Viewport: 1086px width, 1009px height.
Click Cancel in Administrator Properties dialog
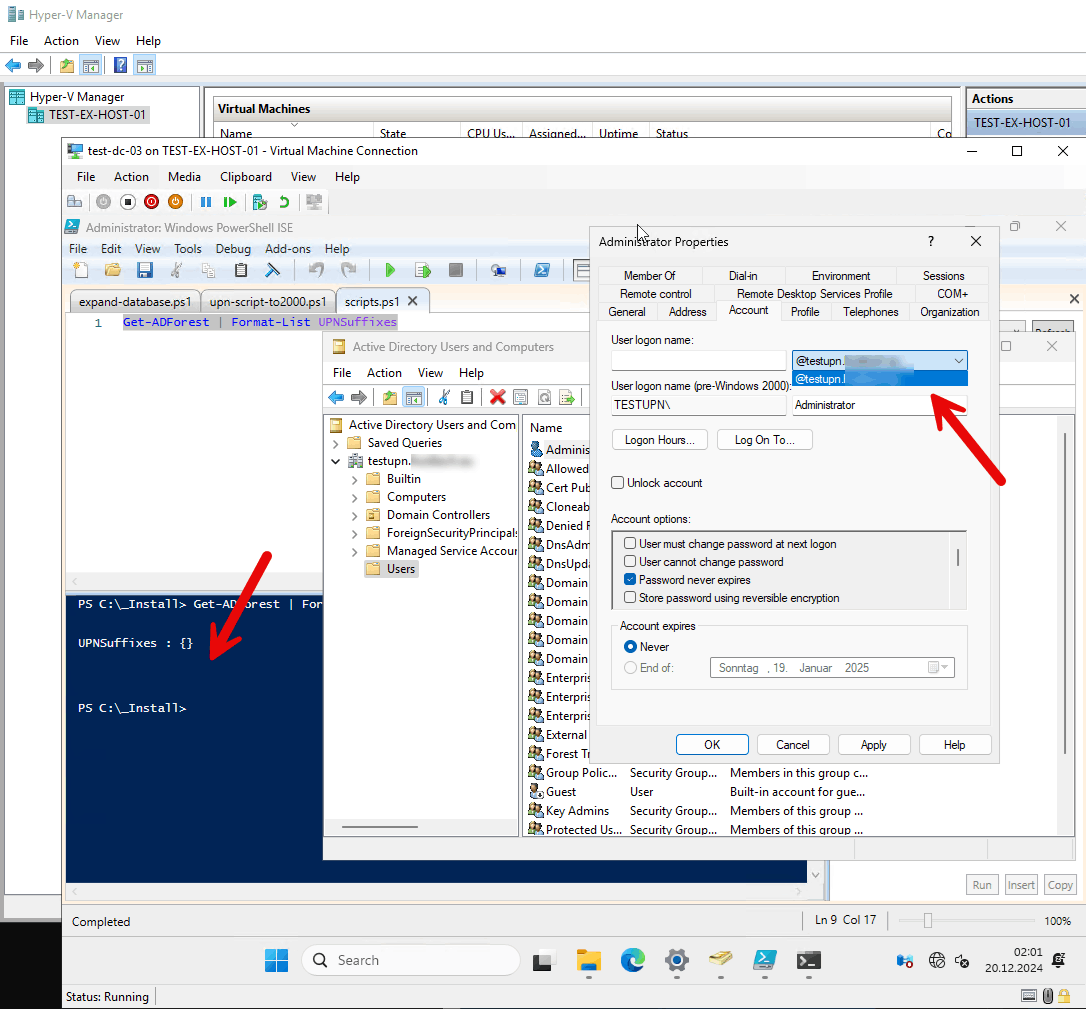click(x=792, y=744)
